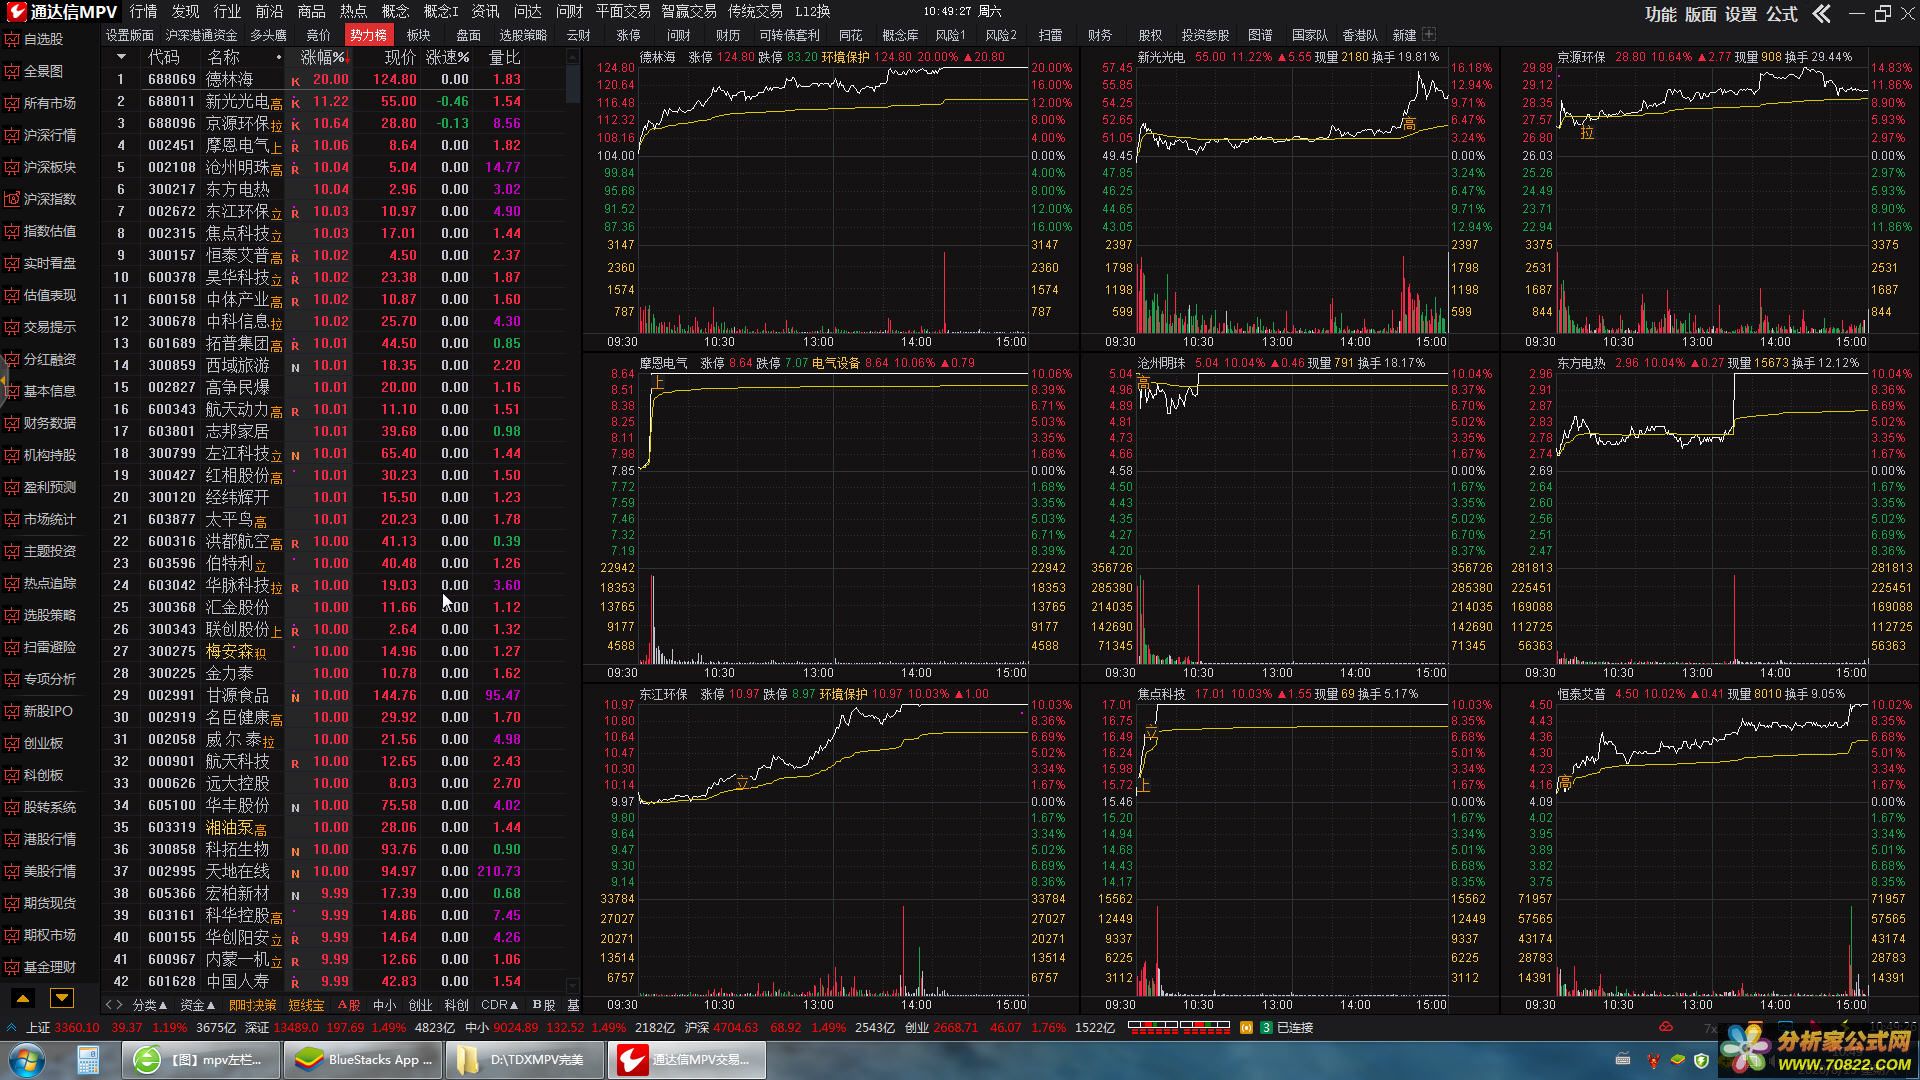Click the plus icon after 新建 tab
The width and height of the screenshot is (1920, 1080).
(1429, 34)
